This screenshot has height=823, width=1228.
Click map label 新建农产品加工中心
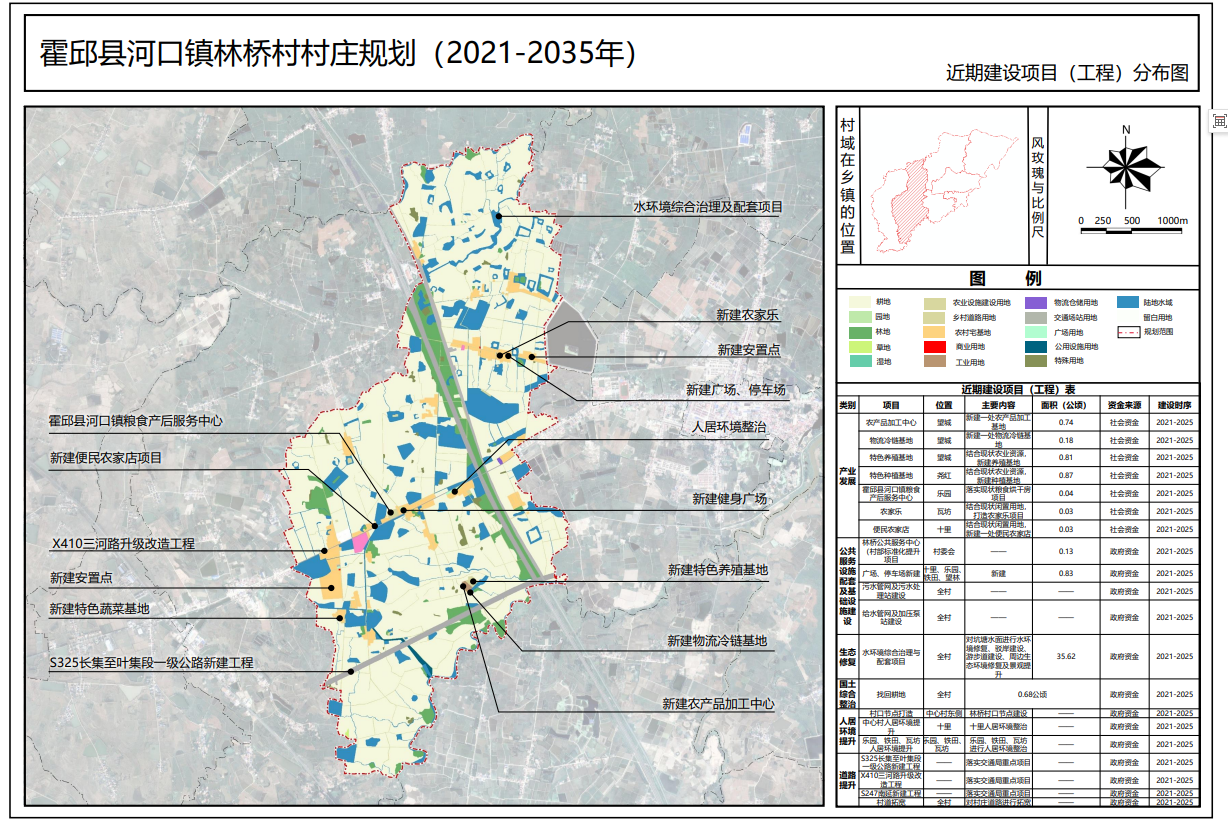pos(718,704)
